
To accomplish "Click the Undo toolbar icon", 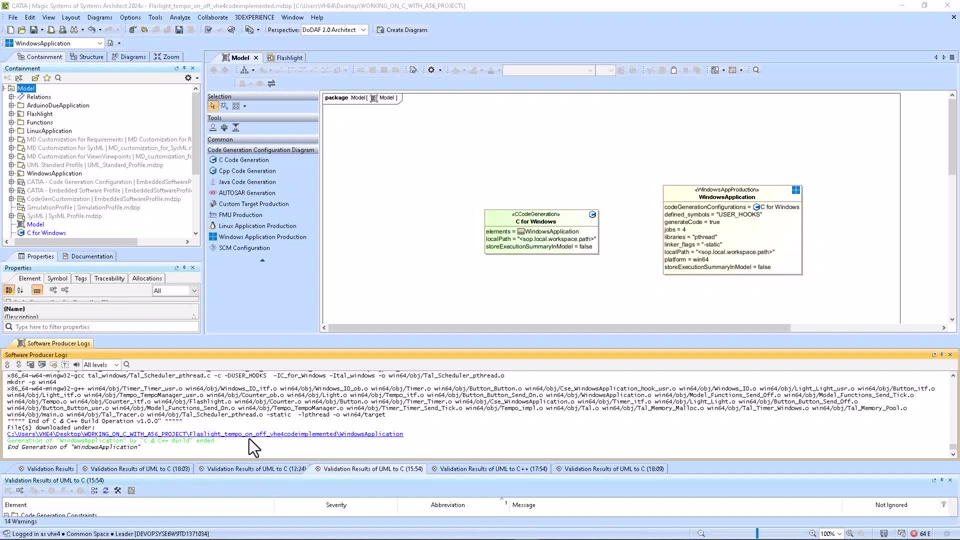I will click(x=91, y=29).
